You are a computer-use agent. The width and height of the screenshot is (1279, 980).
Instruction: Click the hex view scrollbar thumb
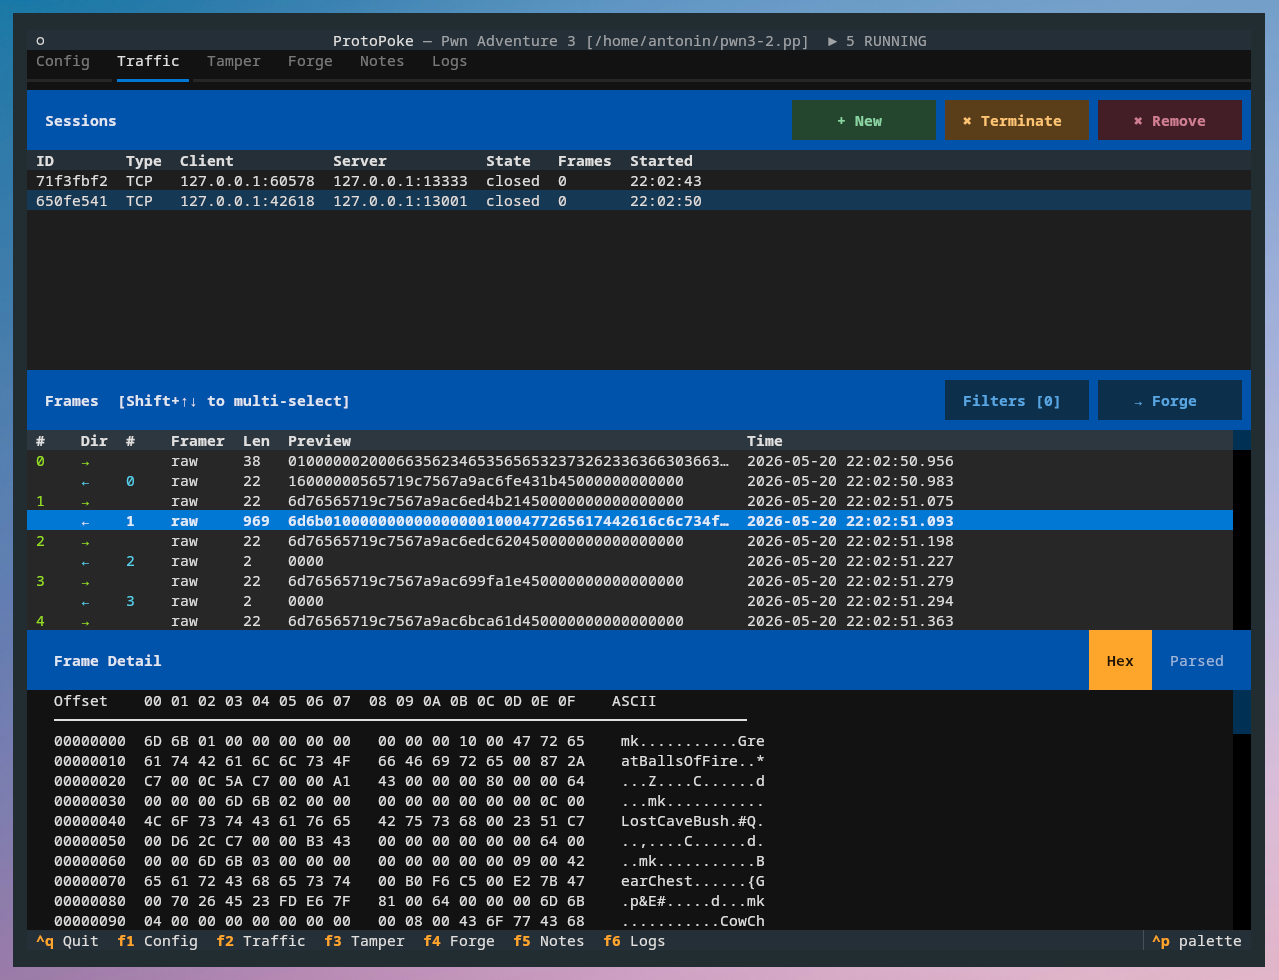pos(1242,712)
